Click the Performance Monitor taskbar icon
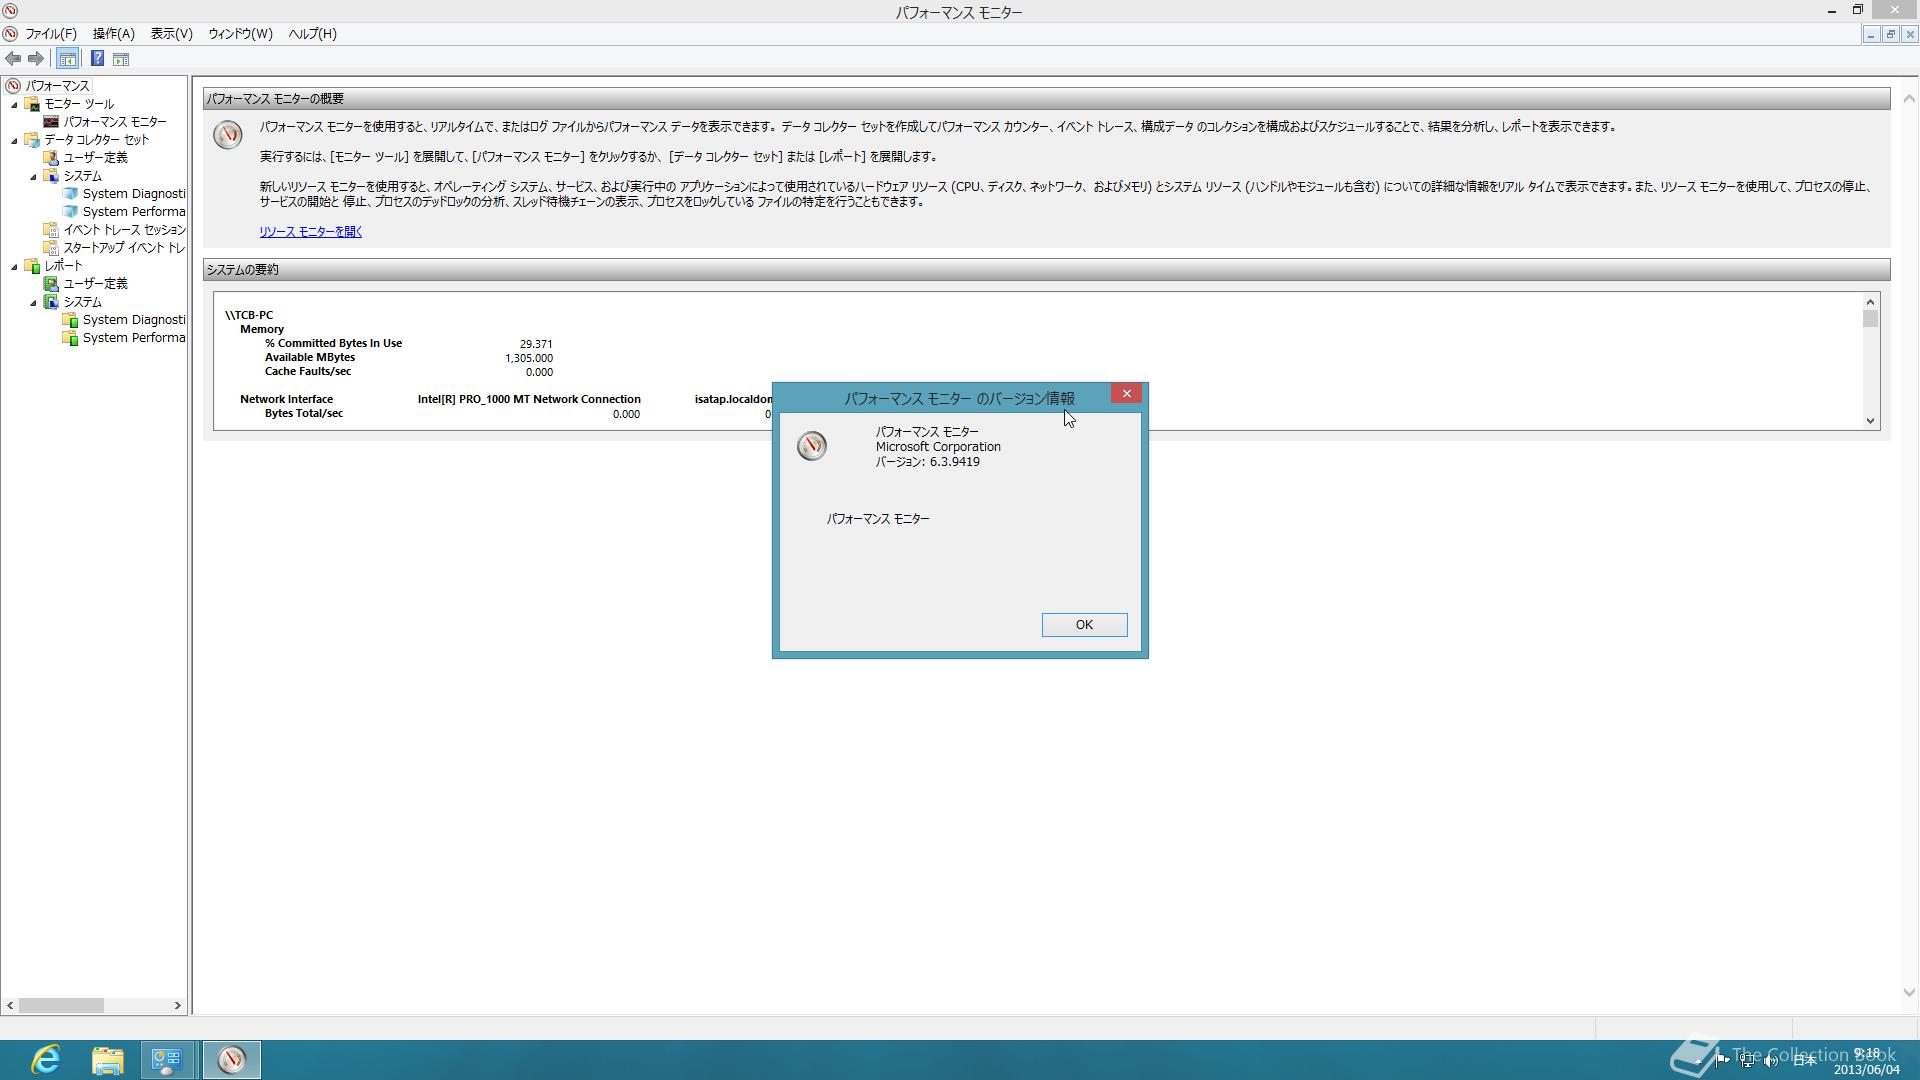Screen dimensions: 1920x1080 [x=231, y=1059]
